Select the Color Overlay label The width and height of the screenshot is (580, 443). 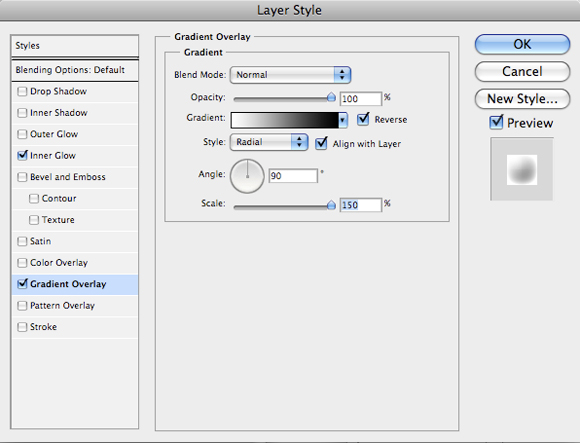(x=59, y=263)
